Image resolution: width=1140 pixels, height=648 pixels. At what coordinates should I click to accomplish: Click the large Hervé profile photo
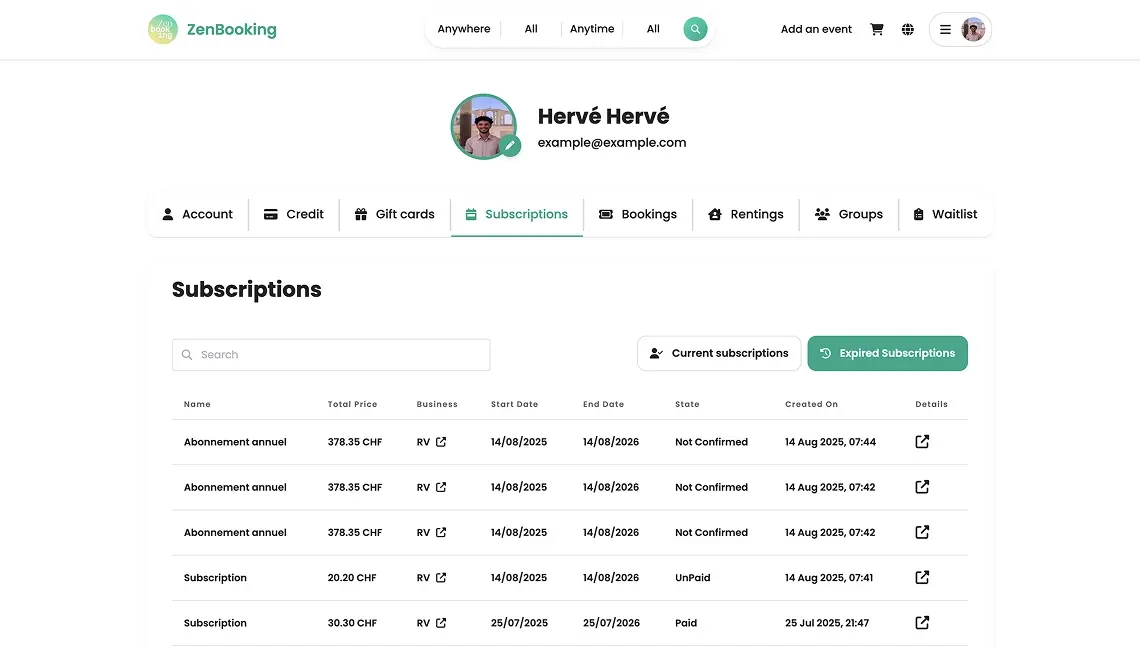pyautogui.click(x=483, y=127)
